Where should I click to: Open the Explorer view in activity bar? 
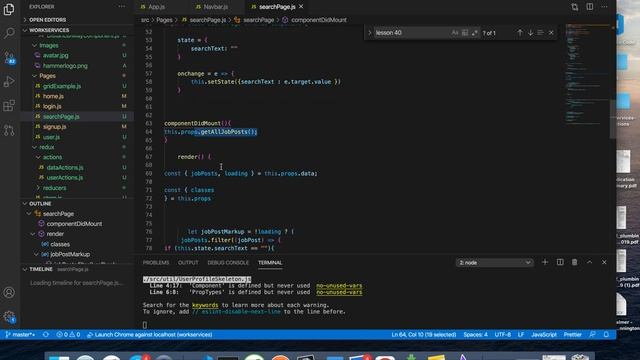point(9,9)
